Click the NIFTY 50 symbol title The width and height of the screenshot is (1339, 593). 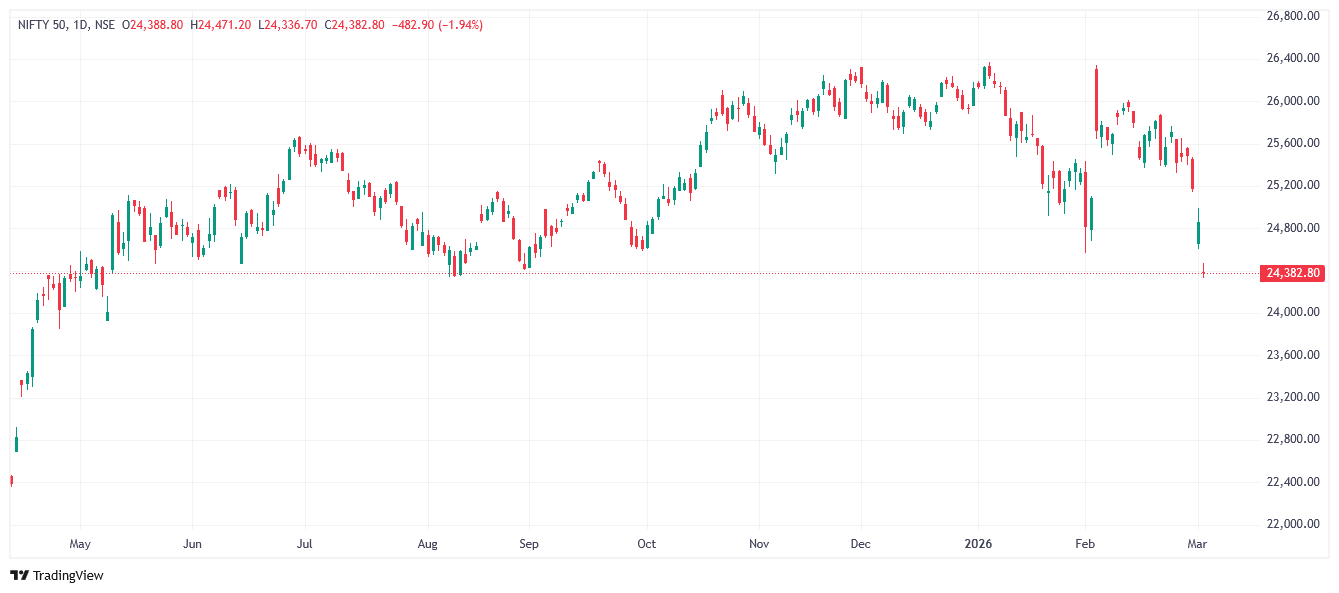pos(43,25)
